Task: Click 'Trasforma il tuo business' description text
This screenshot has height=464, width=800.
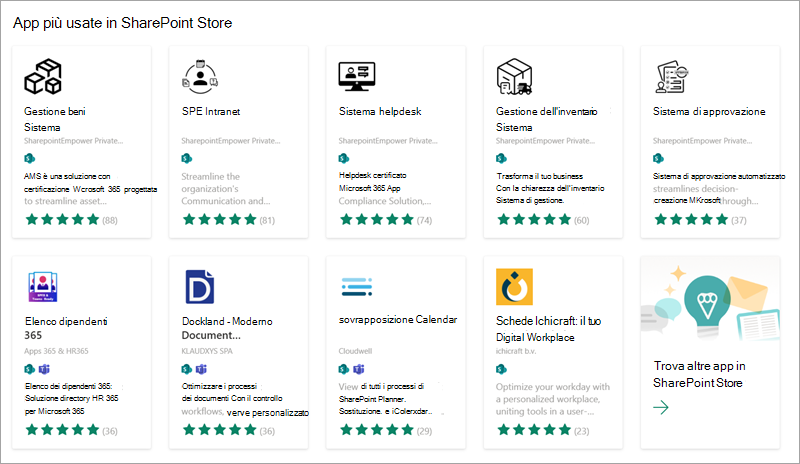Action: [x=539, y=176]
